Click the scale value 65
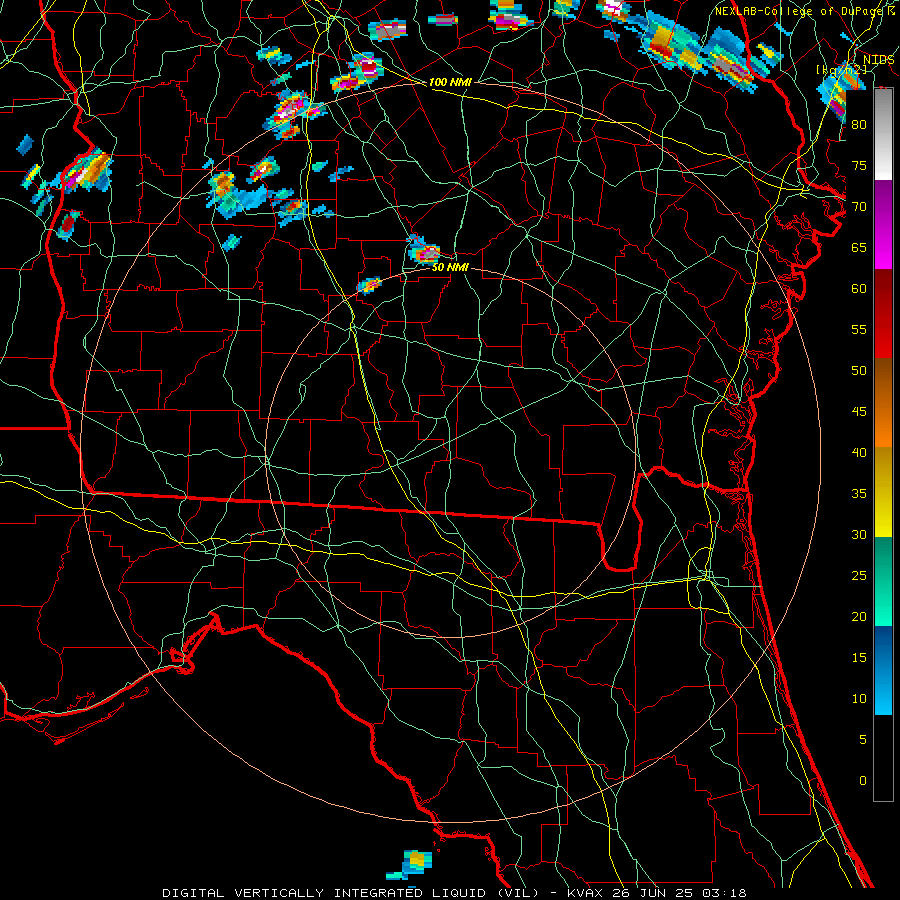Screen dimensions: 900x900 859,247
